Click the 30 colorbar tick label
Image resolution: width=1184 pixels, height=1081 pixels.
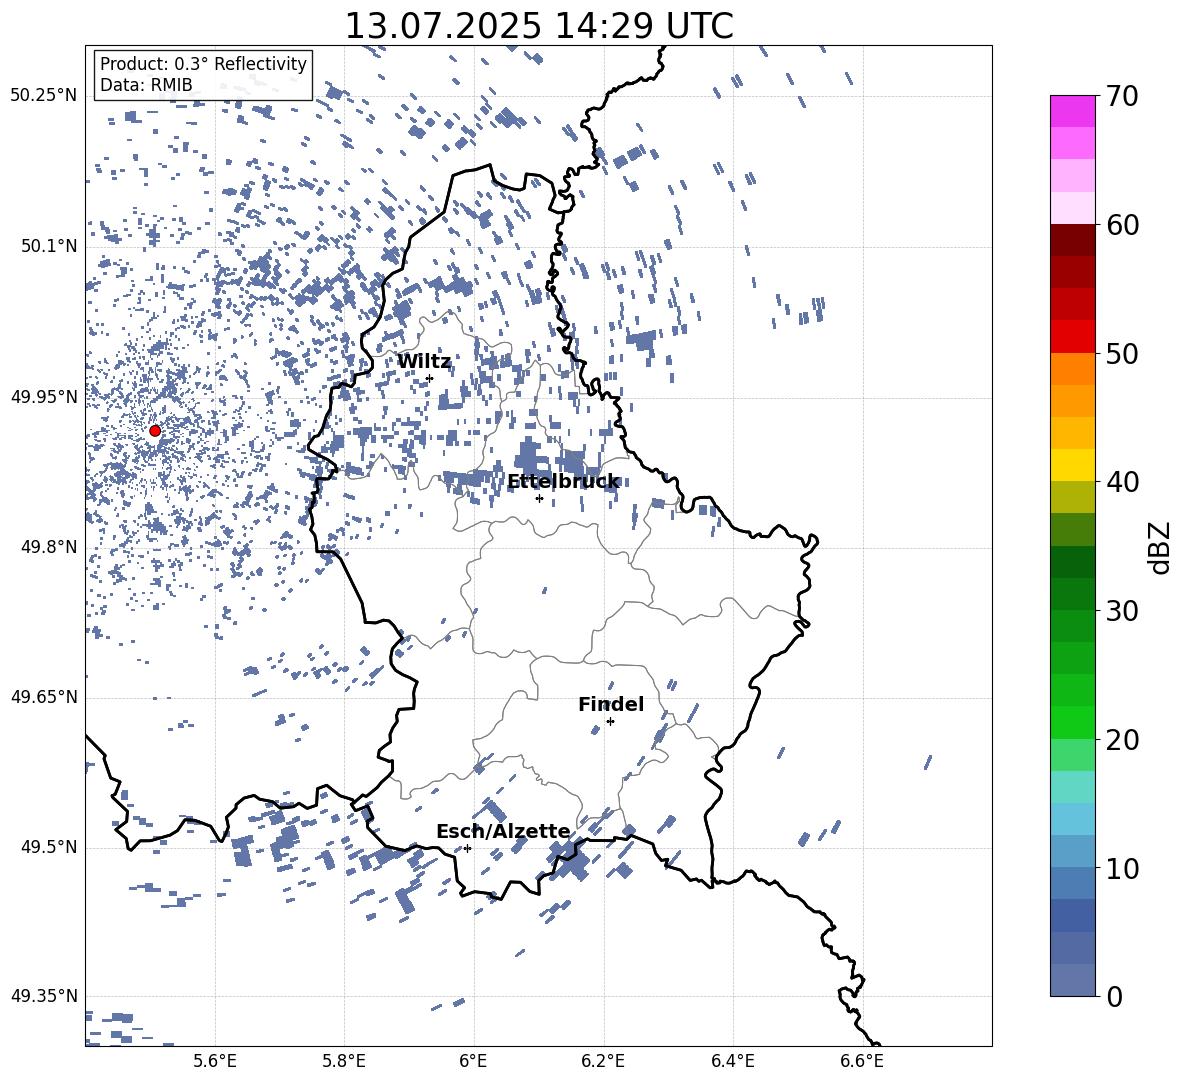[1122, 611]
